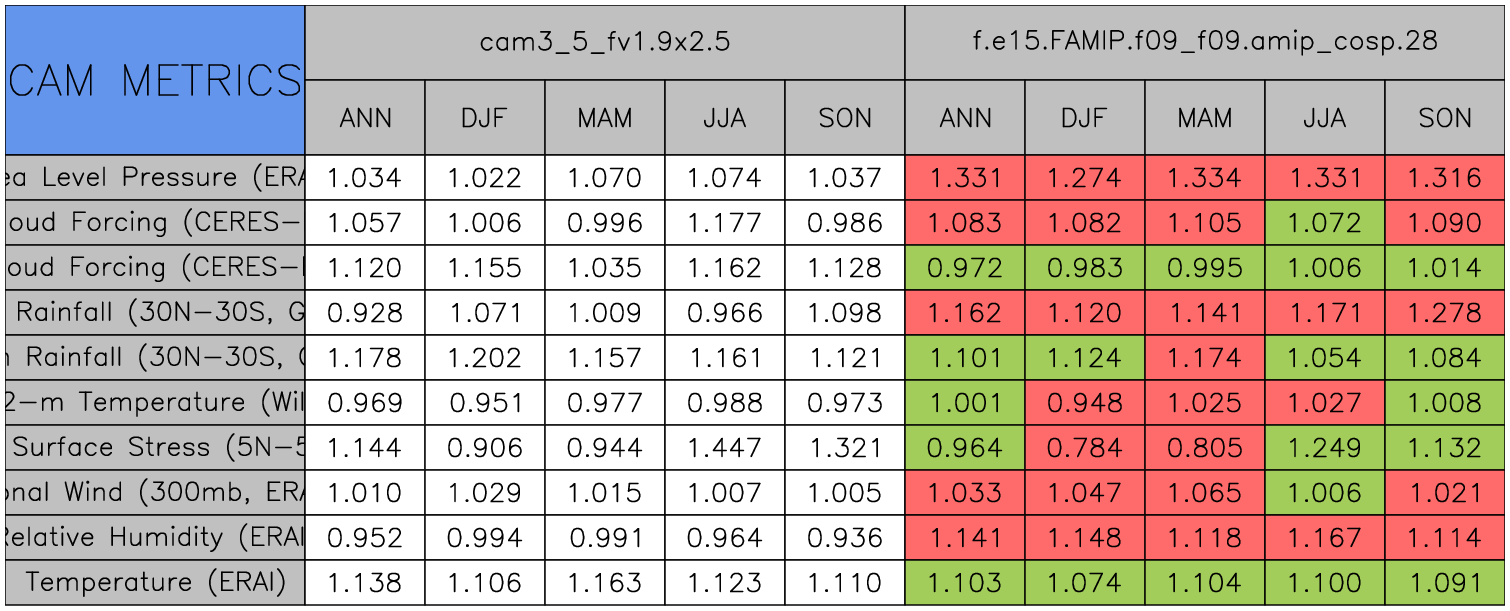Image resolution: width=1510 pixels, height=611 pixels.
Task: Select JJA header under the f.e15.FAMIP case
Action: click(x=1324, y=118)
